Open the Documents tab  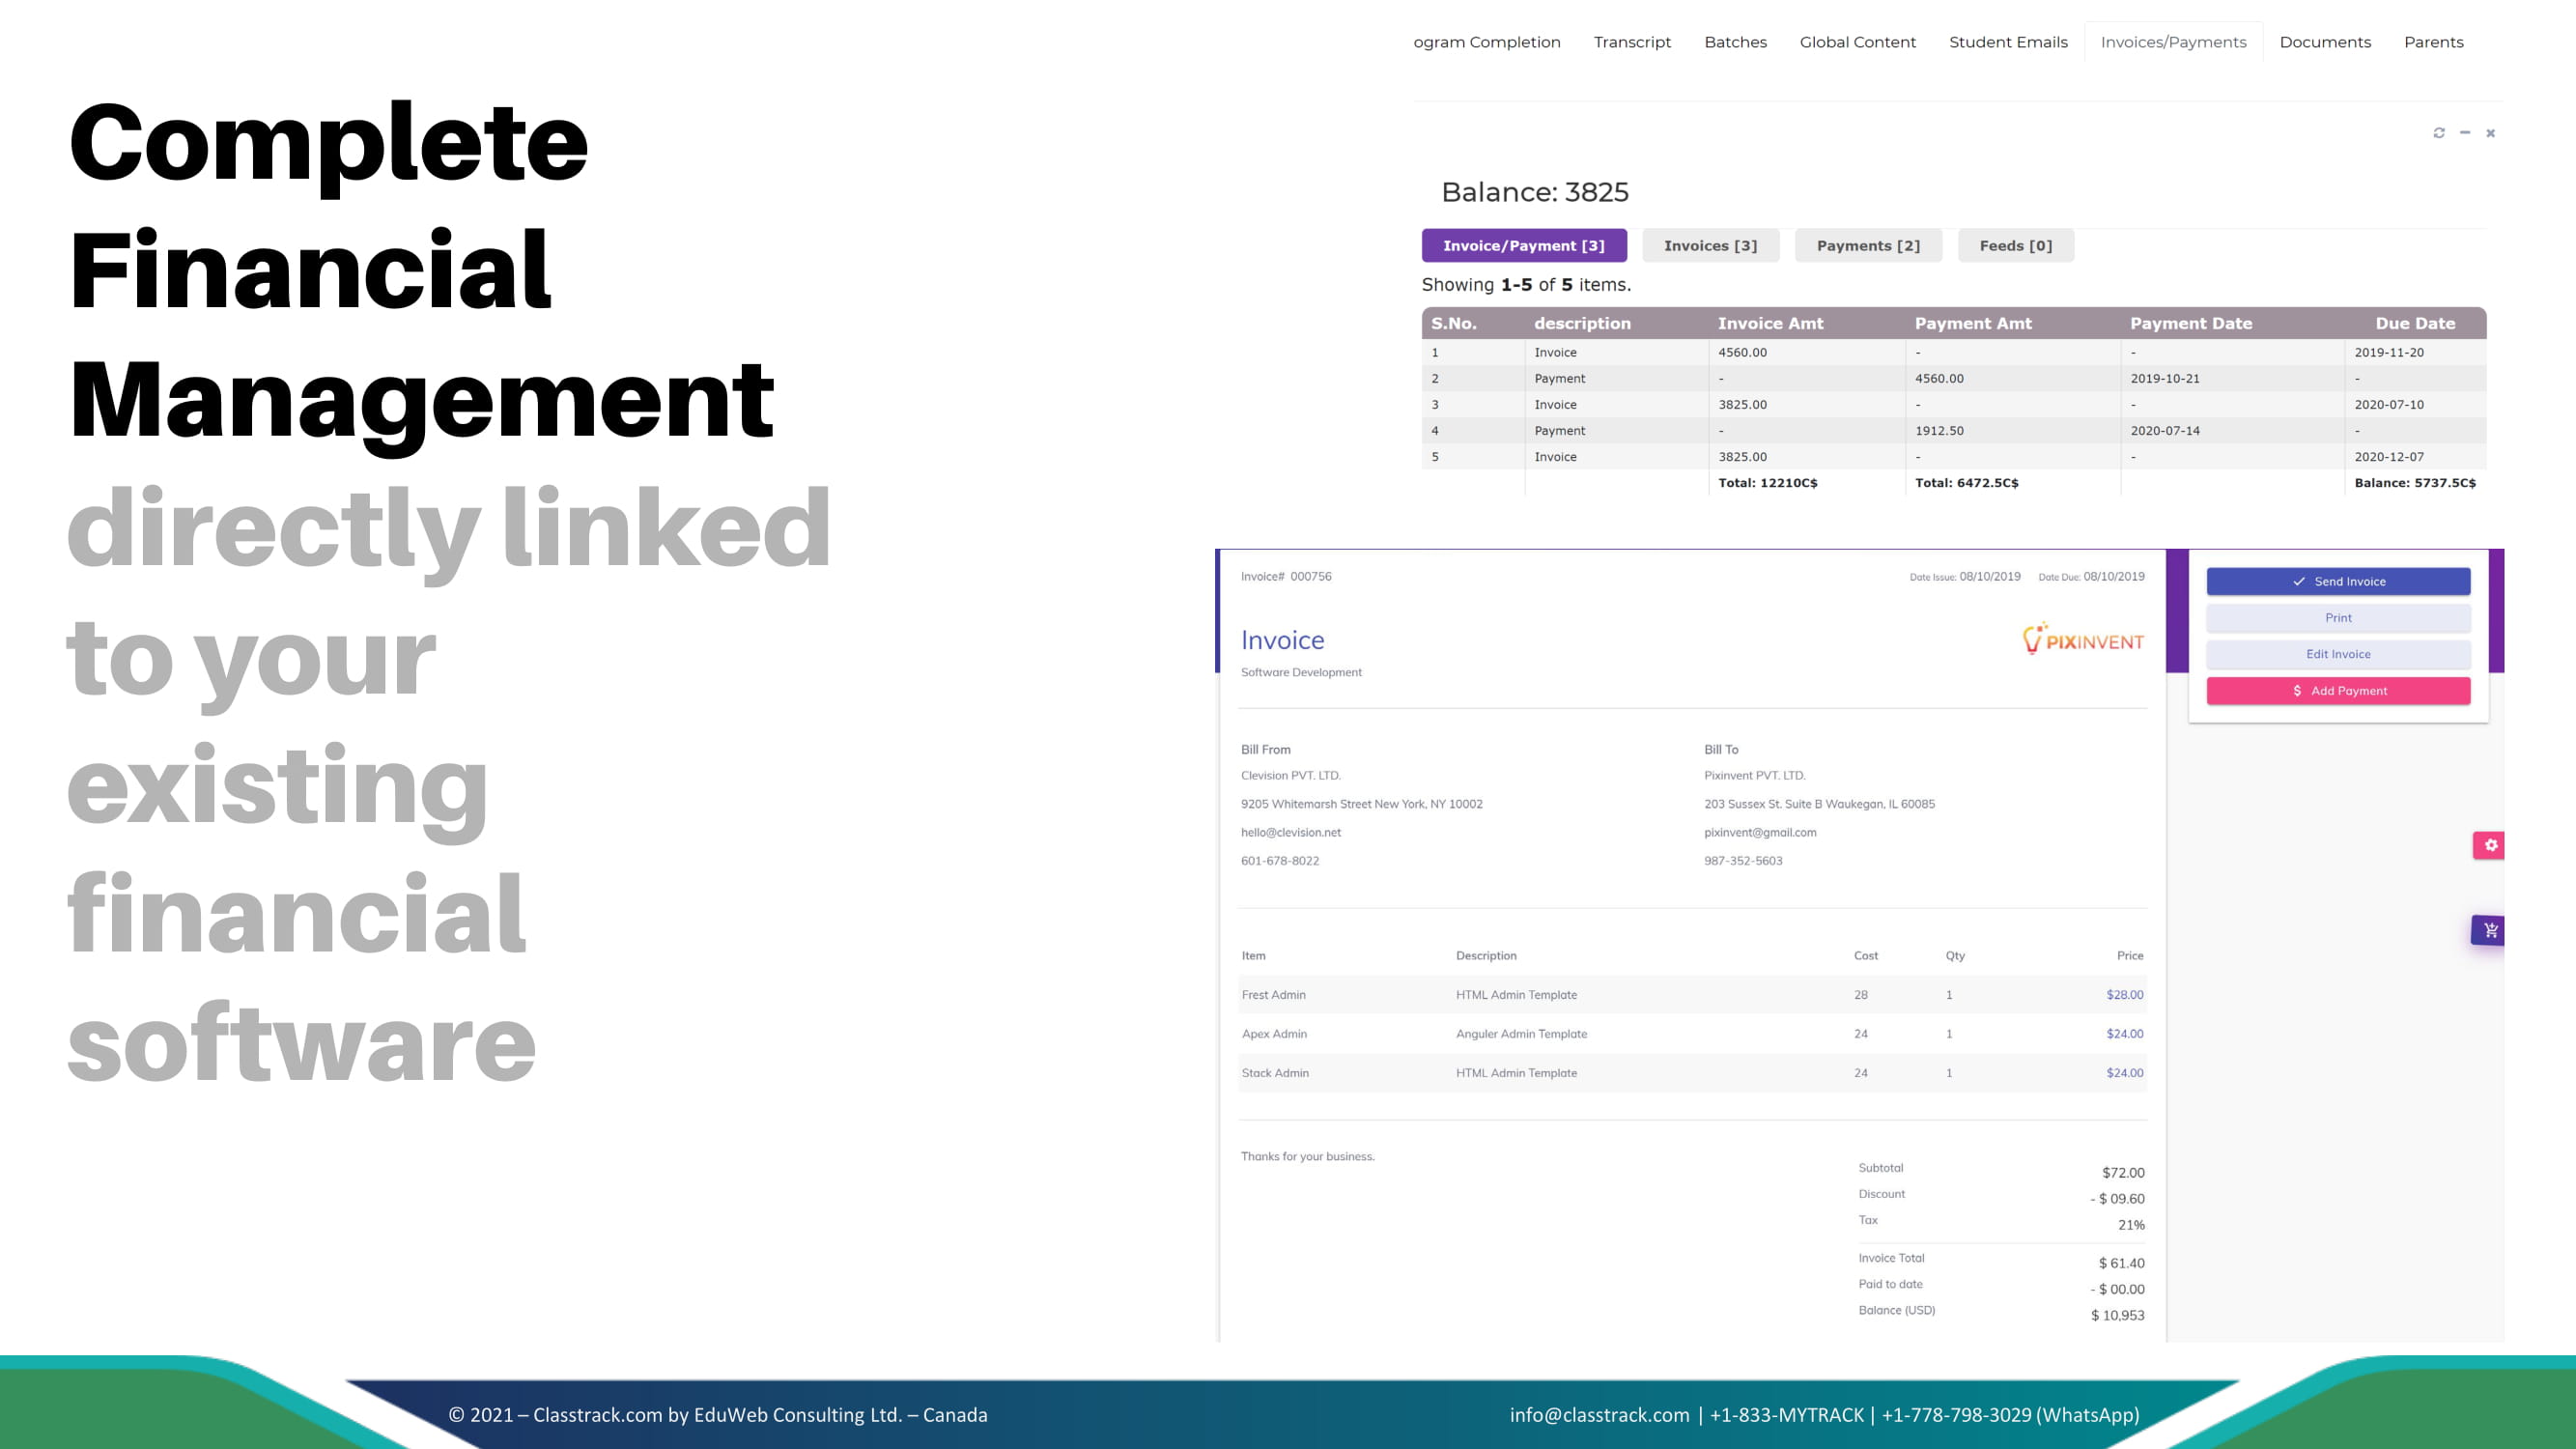2325,42
